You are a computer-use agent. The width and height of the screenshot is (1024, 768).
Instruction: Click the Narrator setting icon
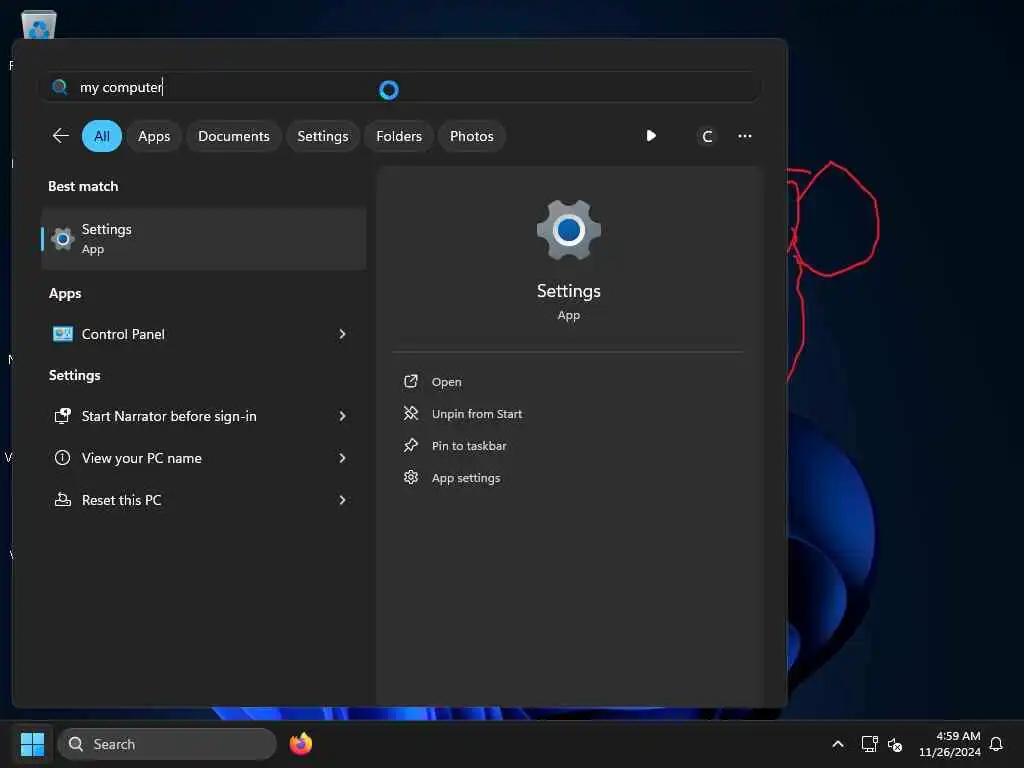(x=63, y=416)
